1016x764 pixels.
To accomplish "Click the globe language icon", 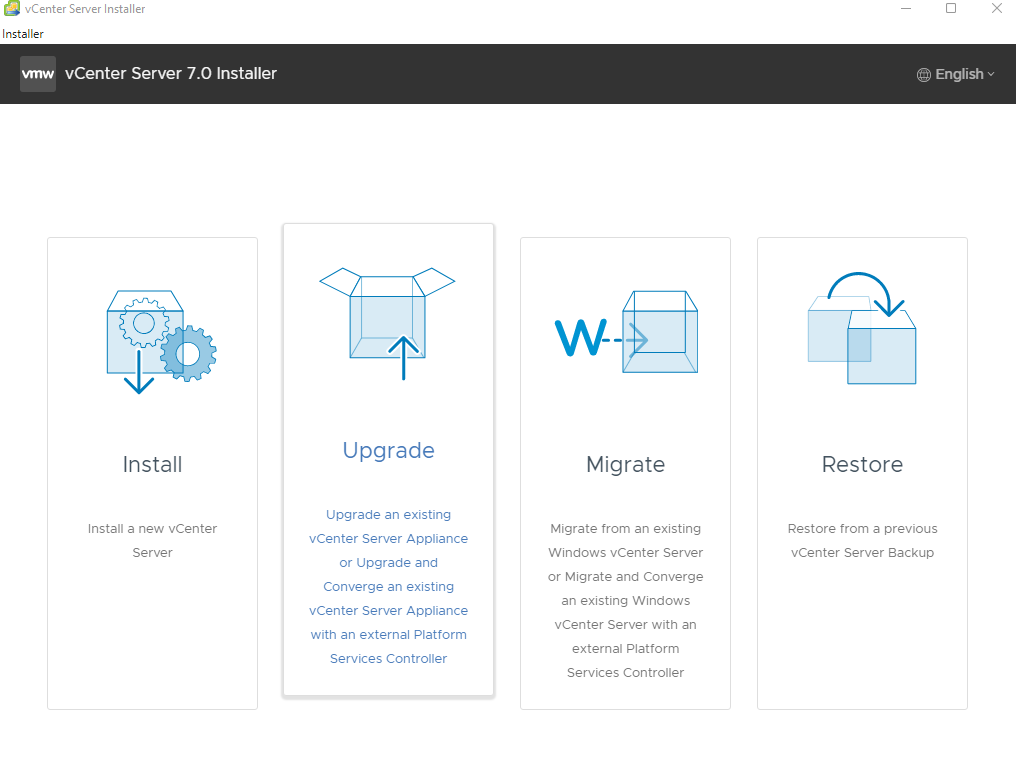I will 923,75.
